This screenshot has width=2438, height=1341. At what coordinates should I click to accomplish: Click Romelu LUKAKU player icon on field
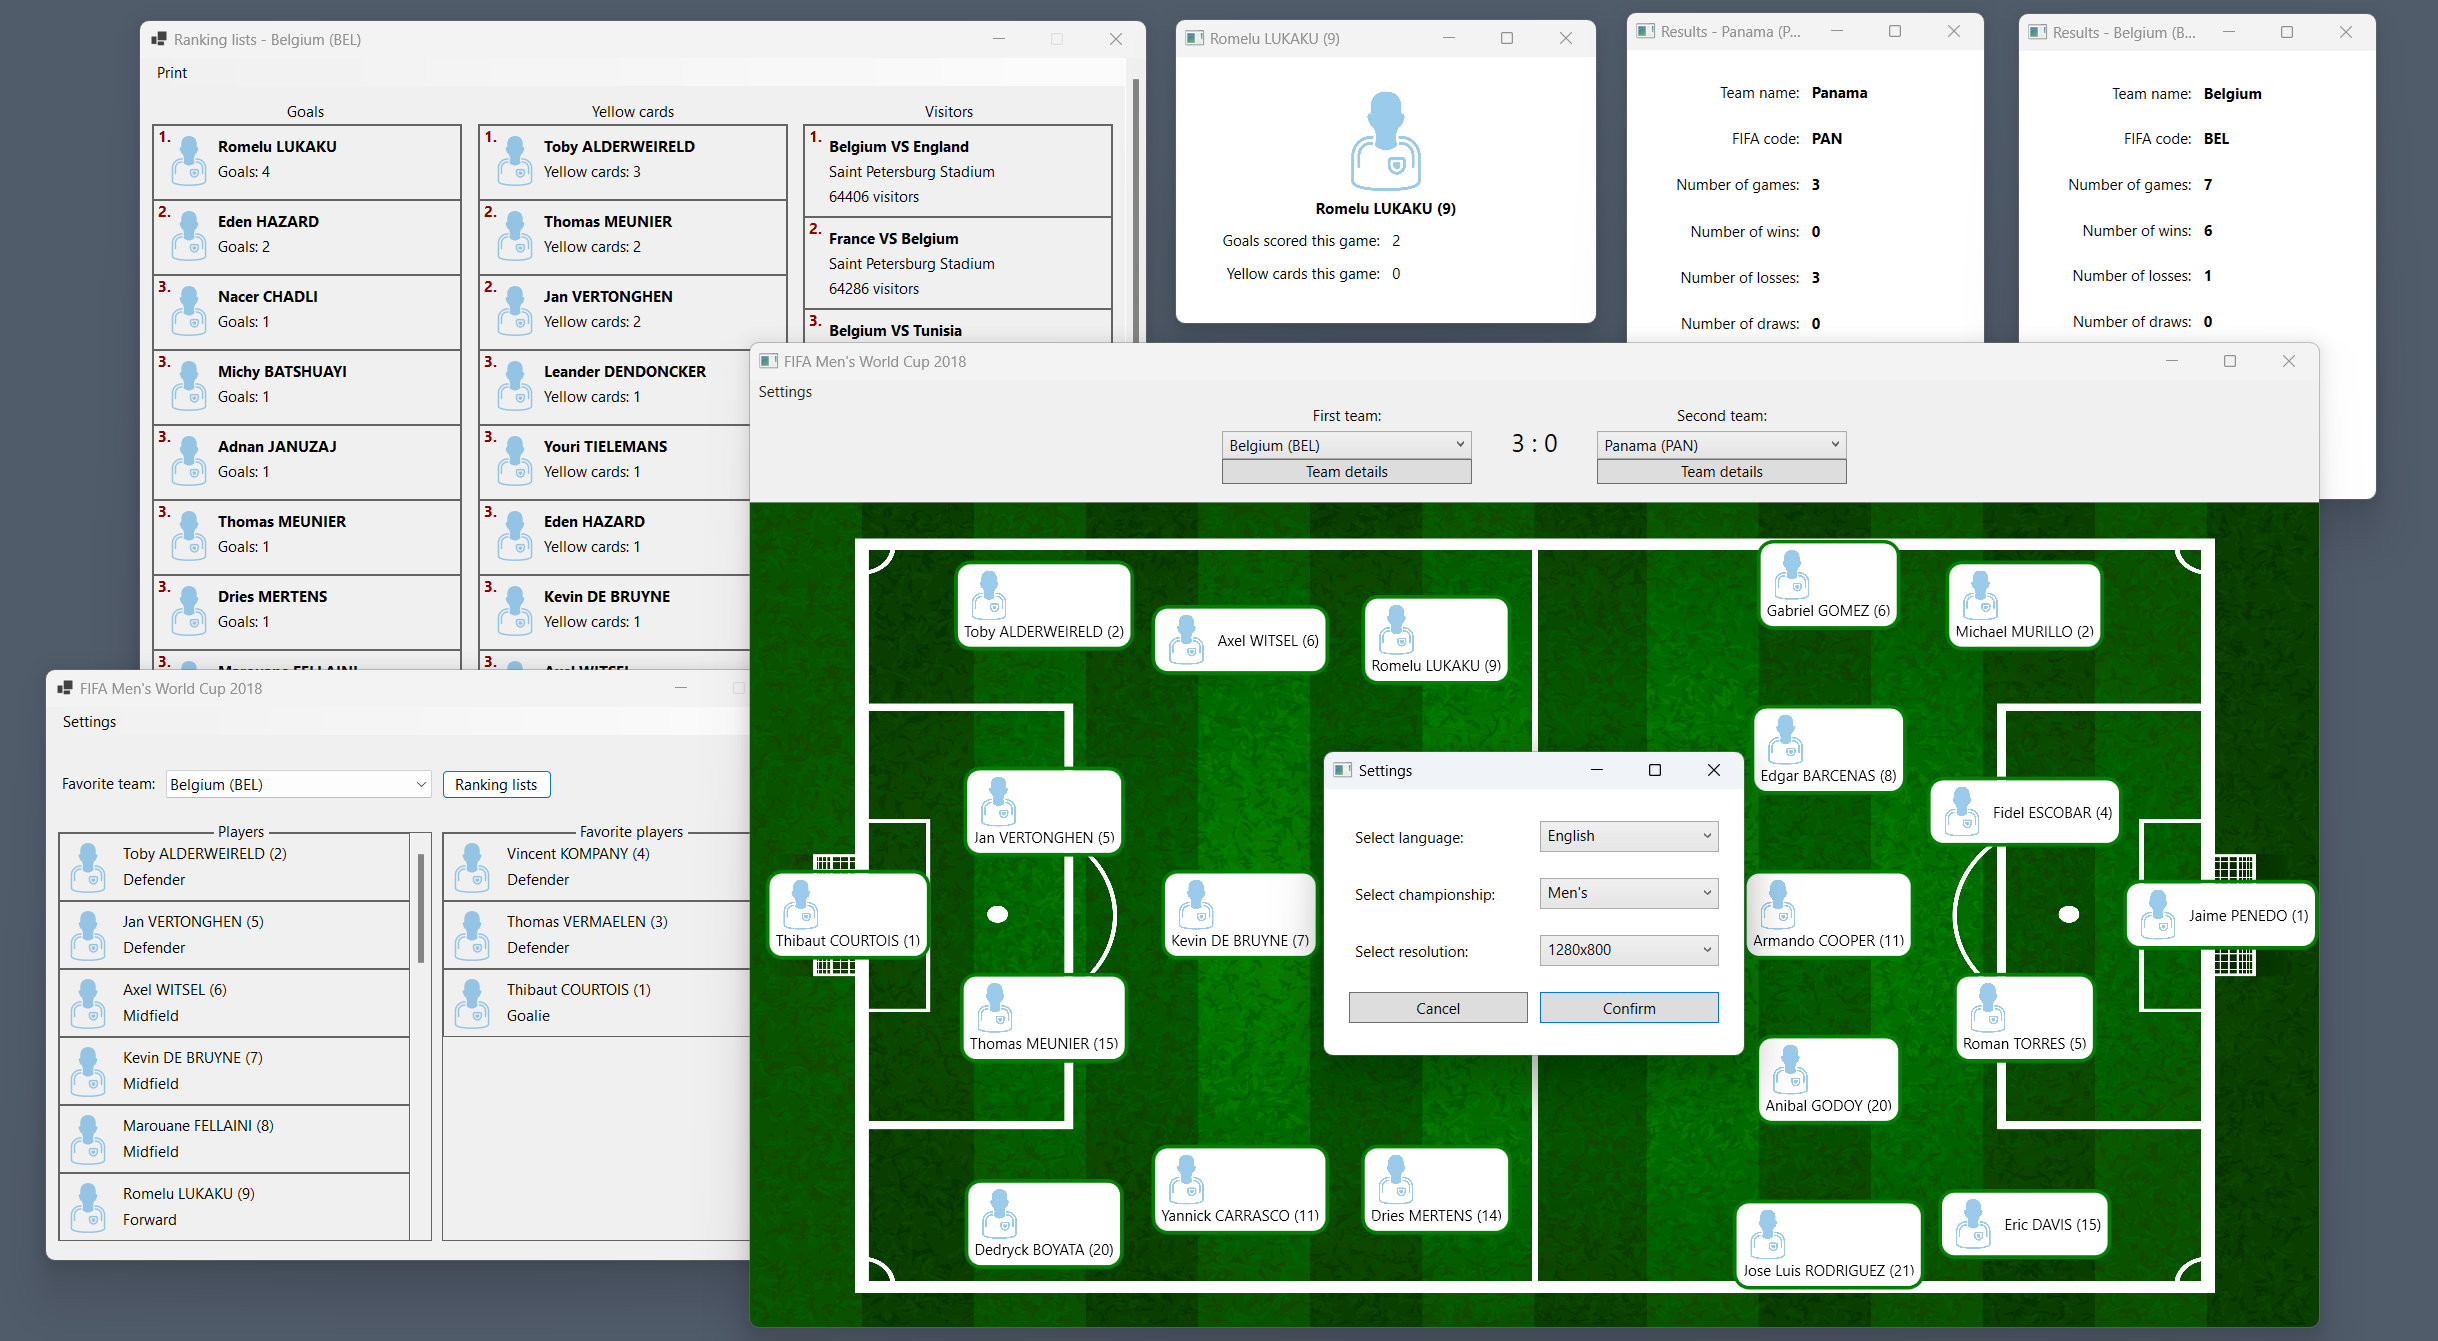pyautogui.click(x=1395, y=630)
